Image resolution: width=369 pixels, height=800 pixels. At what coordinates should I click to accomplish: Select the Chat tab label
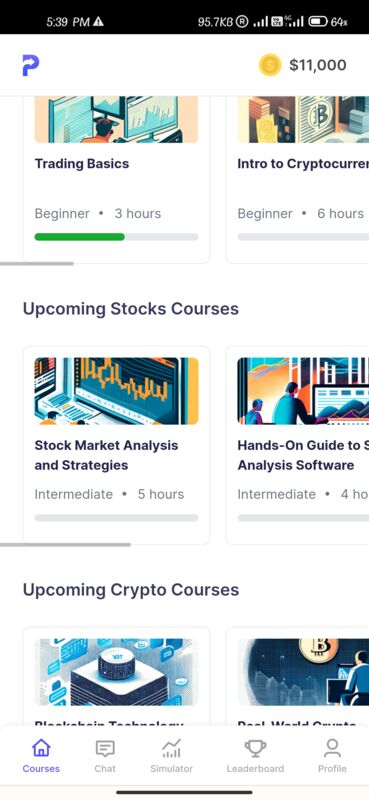point(105,768)
